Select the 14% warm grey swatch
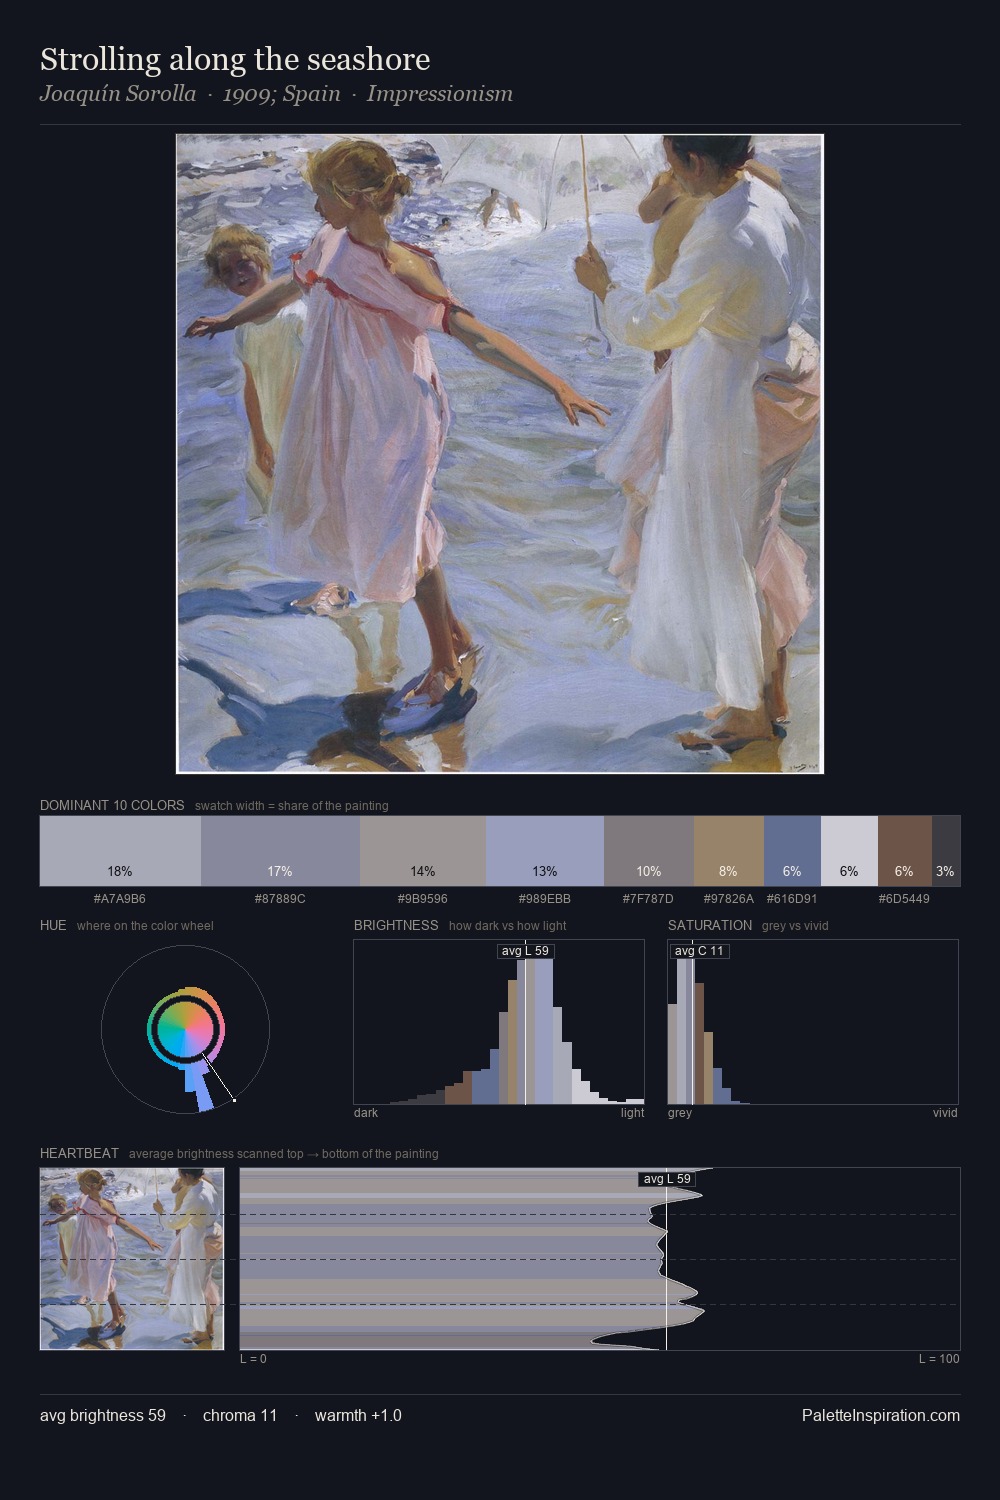The width and height of the screenshot is (1000, 1500). 423,851
